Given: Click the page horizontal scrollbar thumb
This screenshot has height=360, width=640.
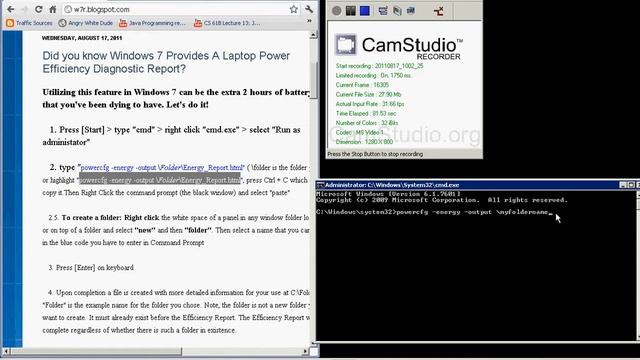Looking at the screenshot, I should point(96,351).
